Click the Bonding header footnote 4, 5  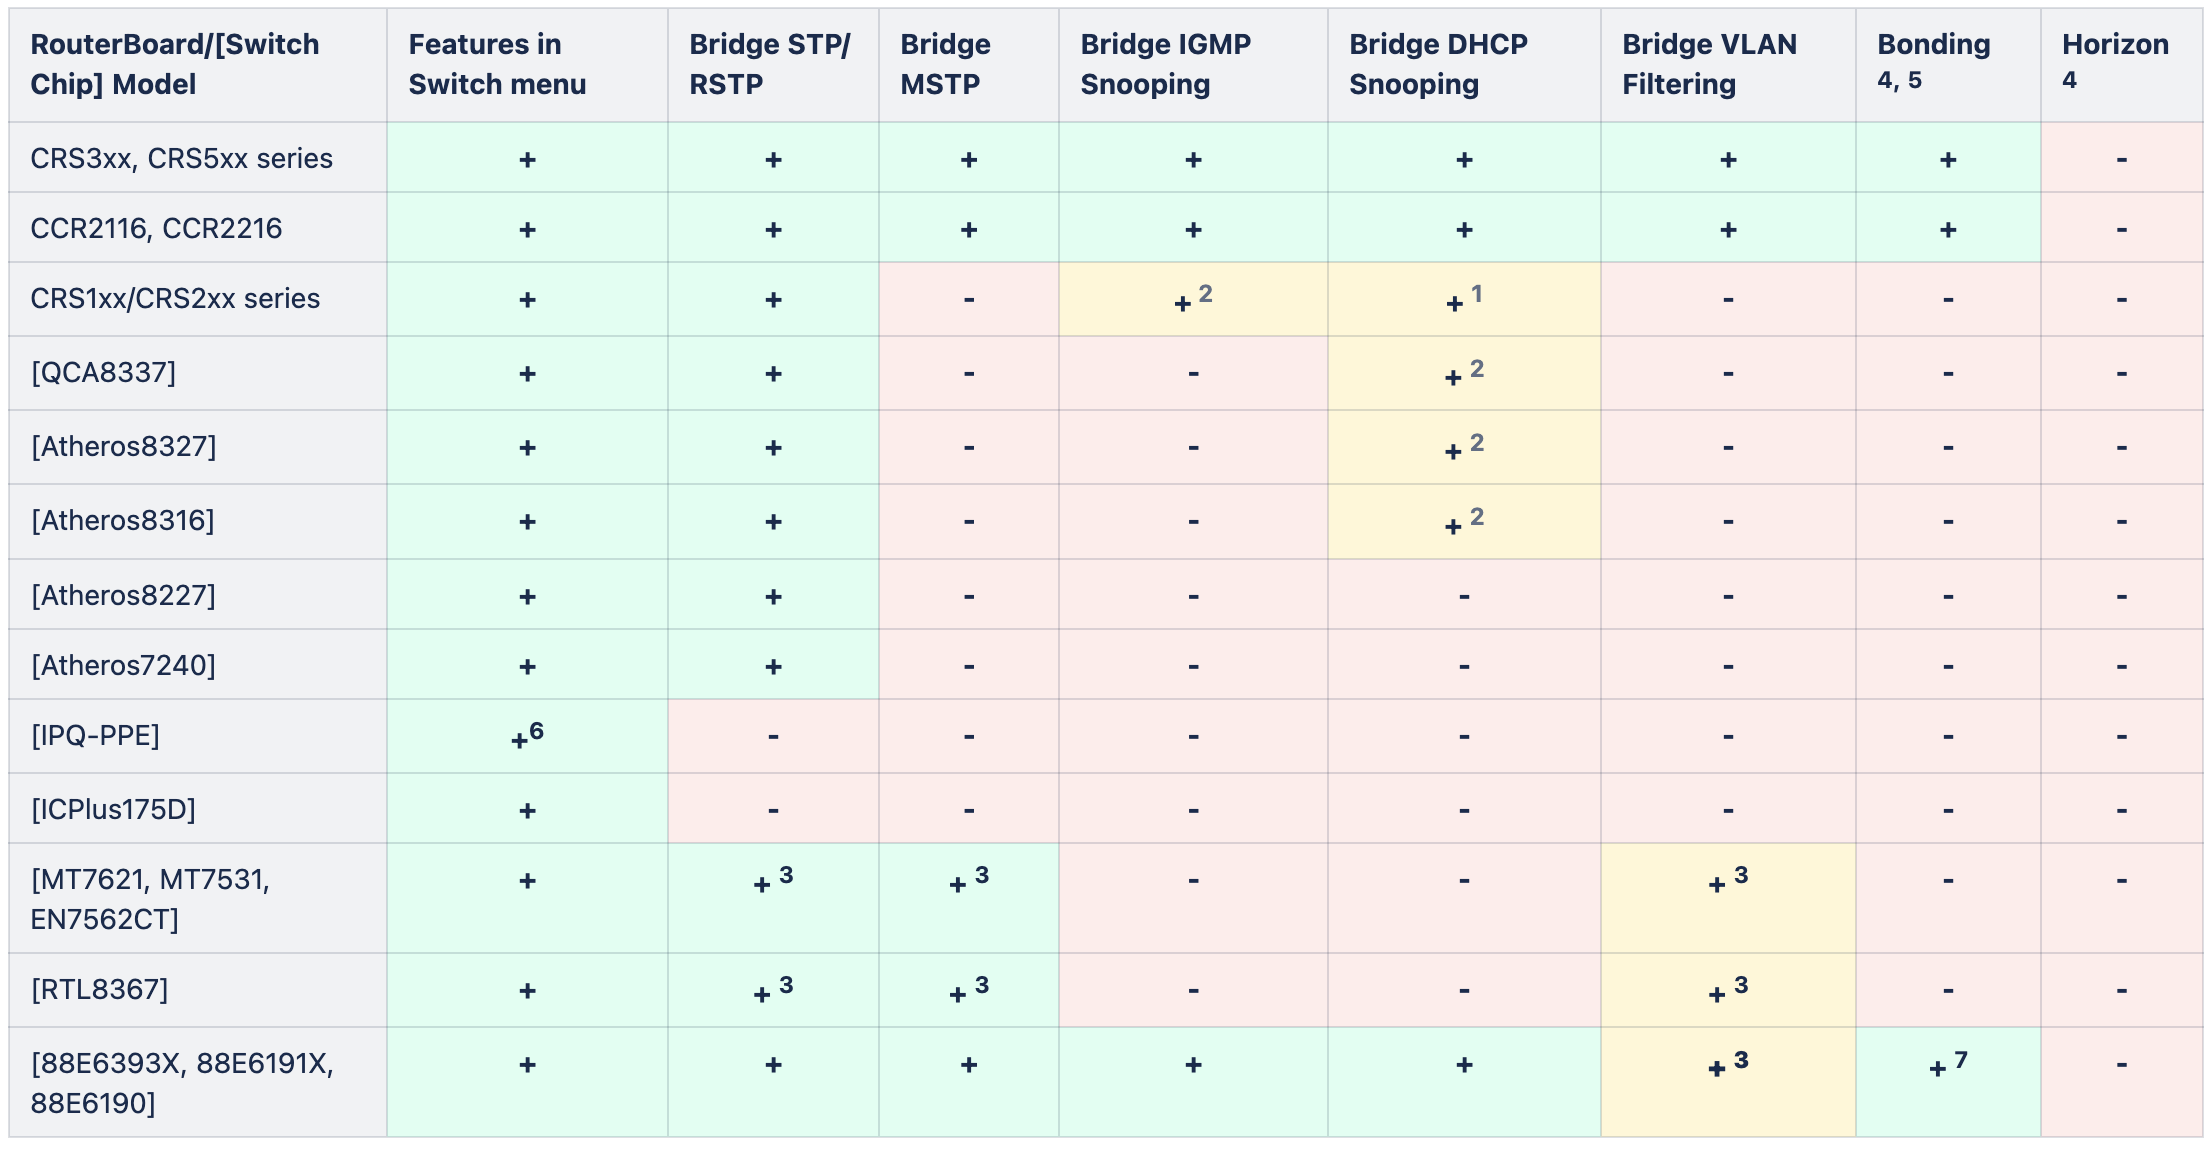[1899, 80]
